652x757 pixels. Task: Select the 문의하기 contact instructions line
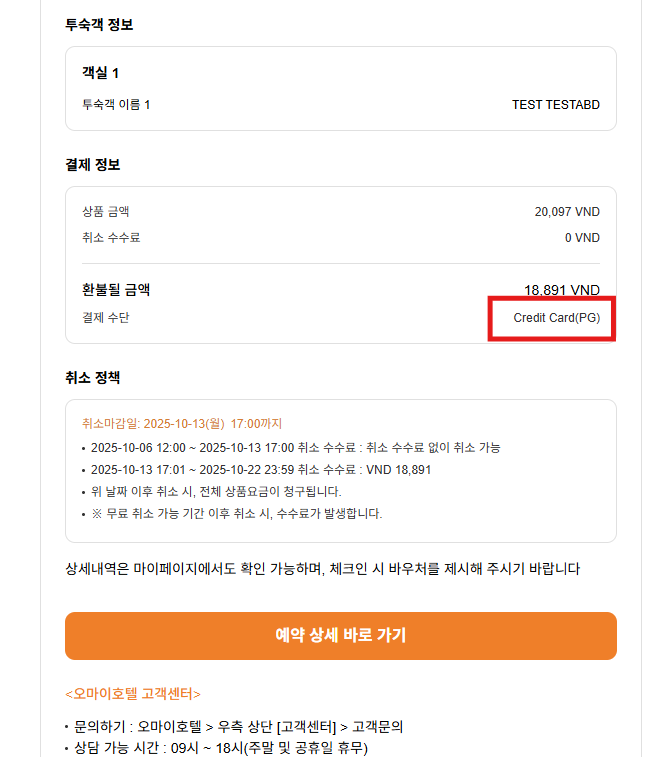239,727
